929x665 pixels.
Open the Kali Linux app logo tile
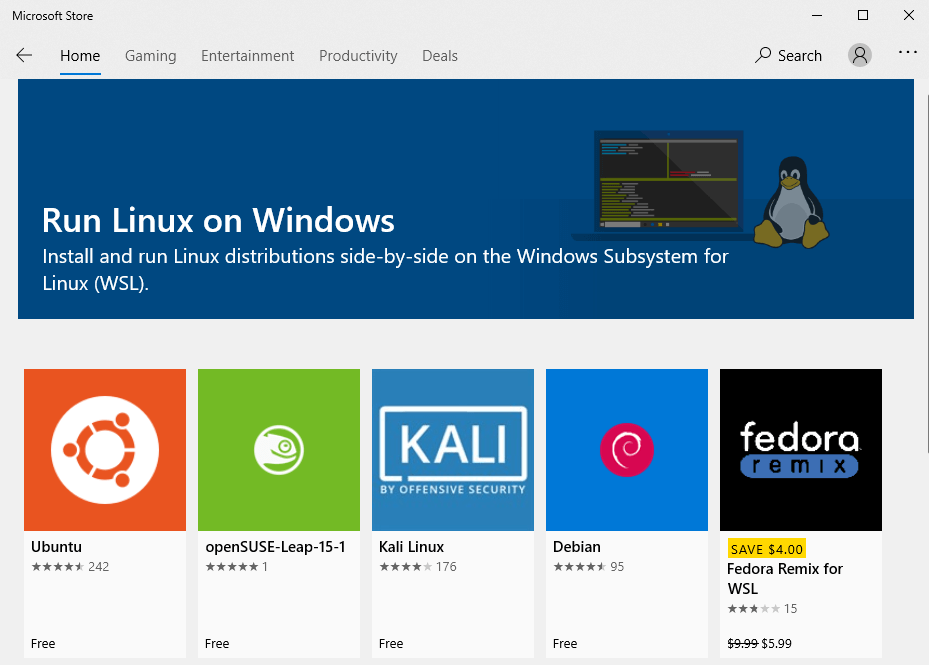pos(453,450)
